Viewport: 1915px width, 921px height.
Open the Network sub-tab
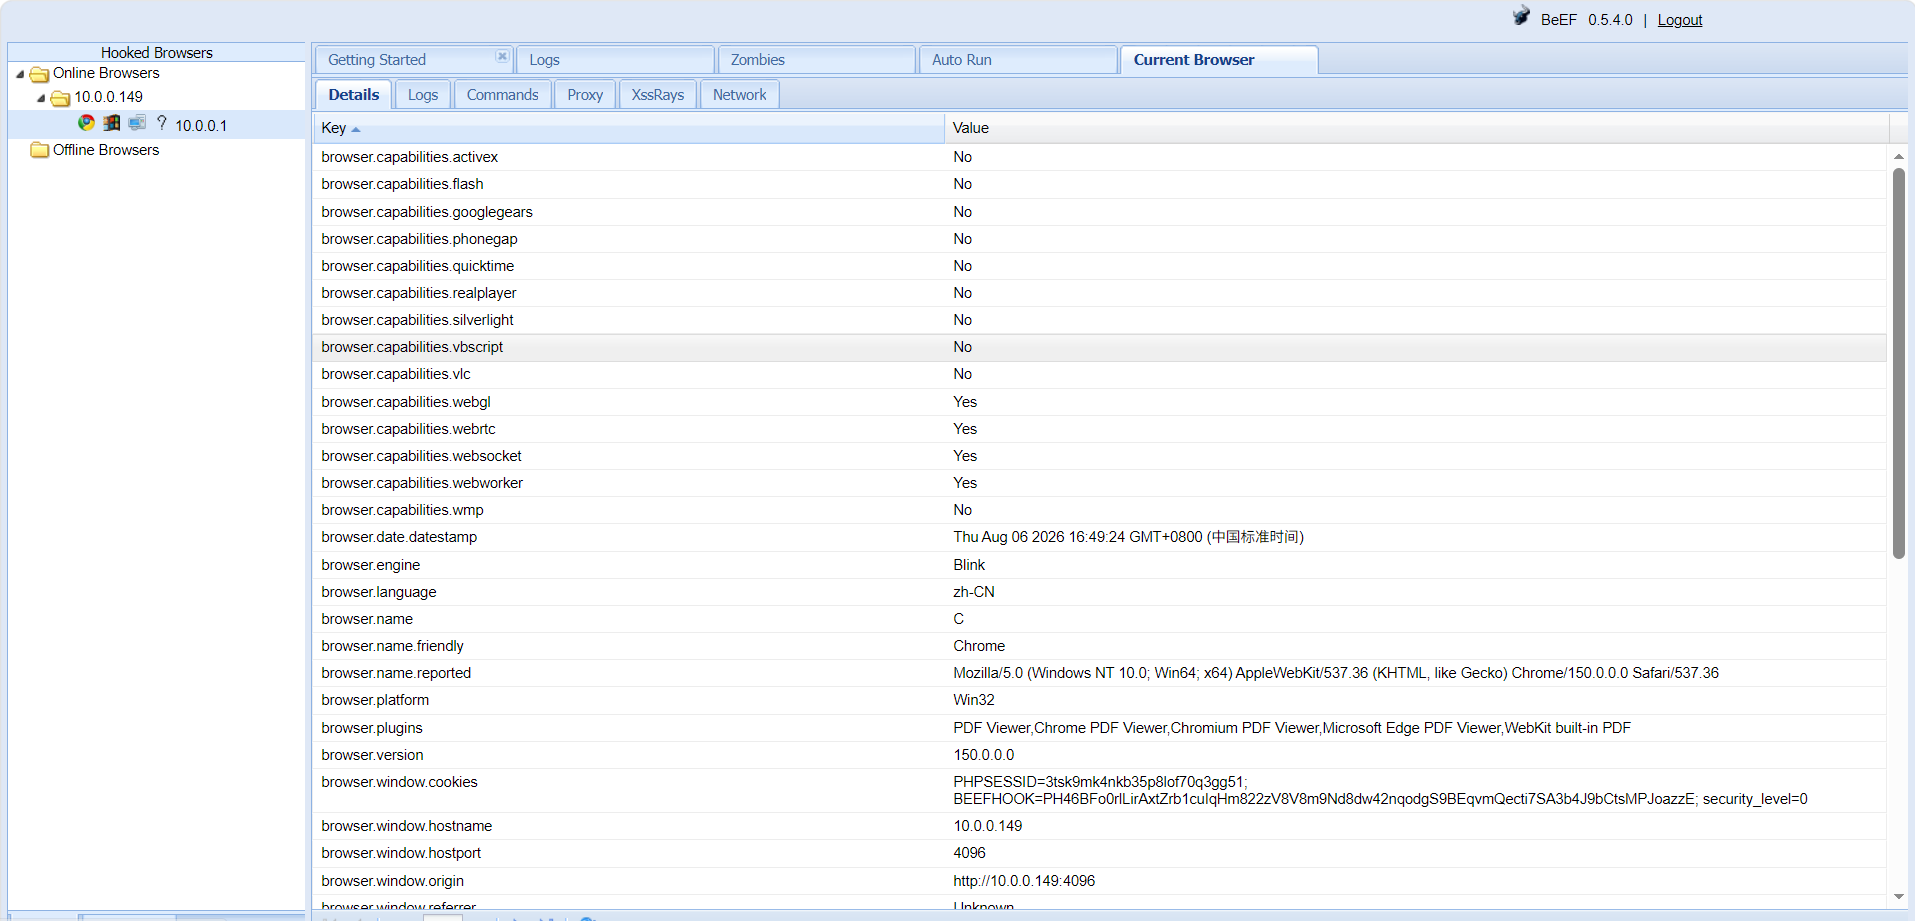point(740,95)
